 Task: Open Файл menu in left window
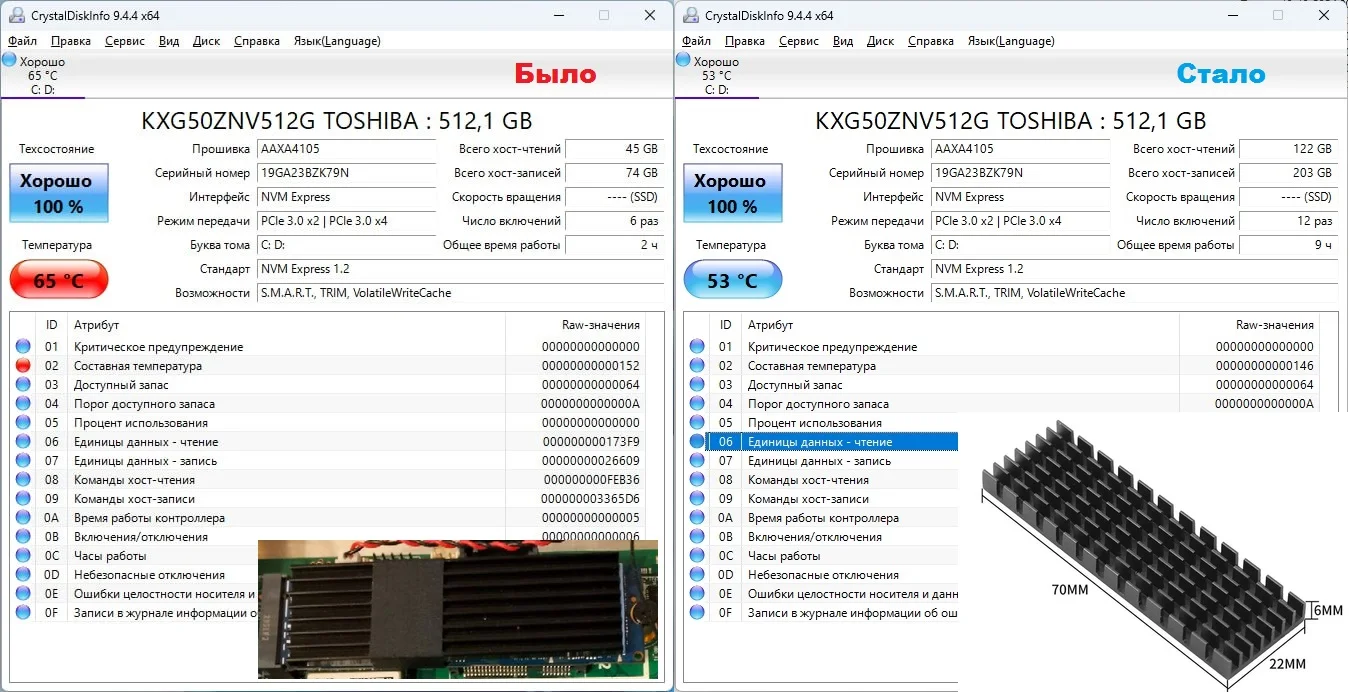point(22,41)
